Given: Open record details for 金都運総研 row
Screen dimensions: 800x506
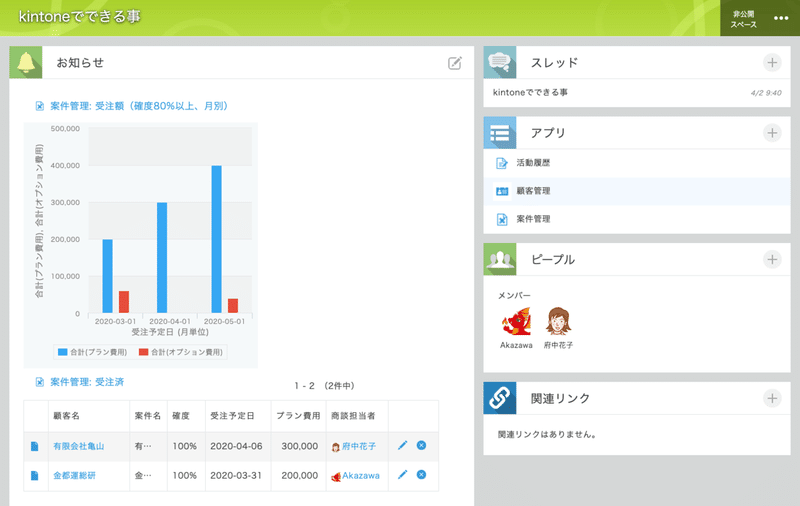Looking at the screenshot, I should point(35,475).
